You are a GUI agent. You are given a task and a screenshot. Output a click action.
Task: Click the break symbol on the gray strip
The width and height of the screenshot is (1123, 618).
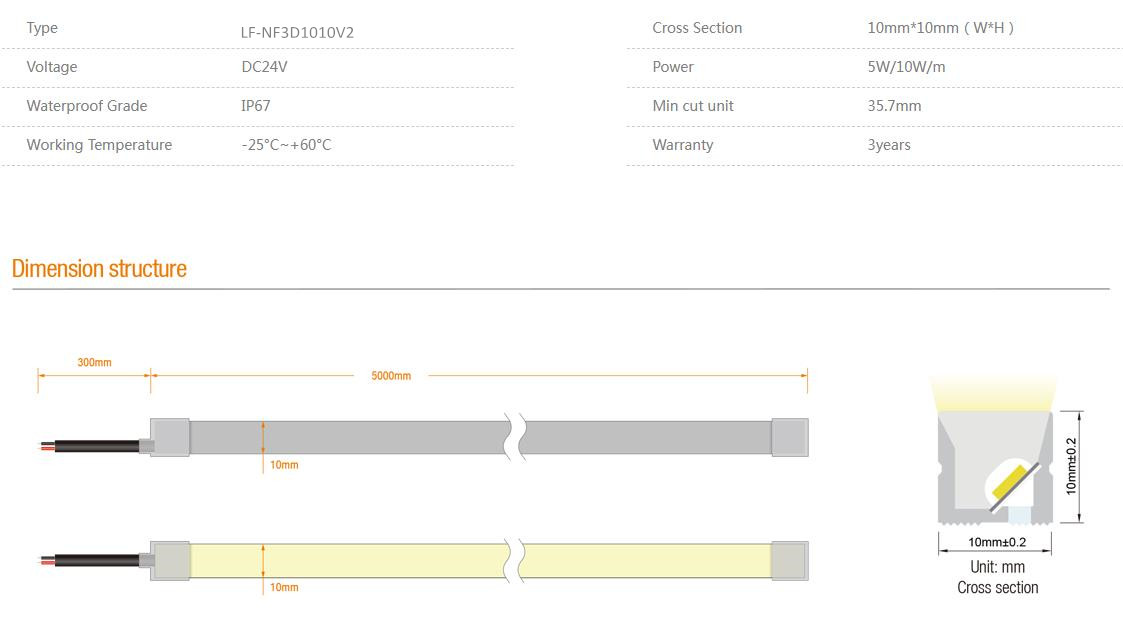click(x=516, y=437)
